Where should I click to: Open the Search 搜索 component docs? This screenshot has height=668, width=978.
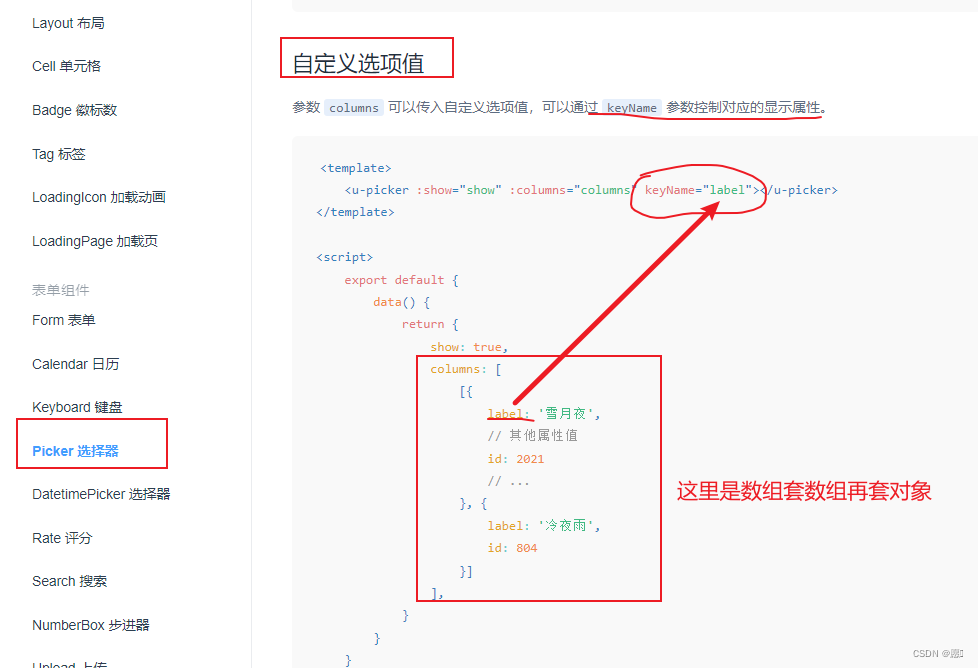pyautogui.click(x=69, y=580)
